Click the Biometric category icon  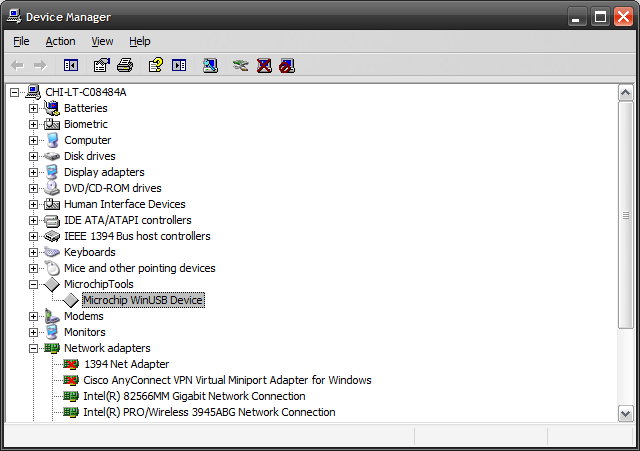pyautogui.click(x=52, y=124)
